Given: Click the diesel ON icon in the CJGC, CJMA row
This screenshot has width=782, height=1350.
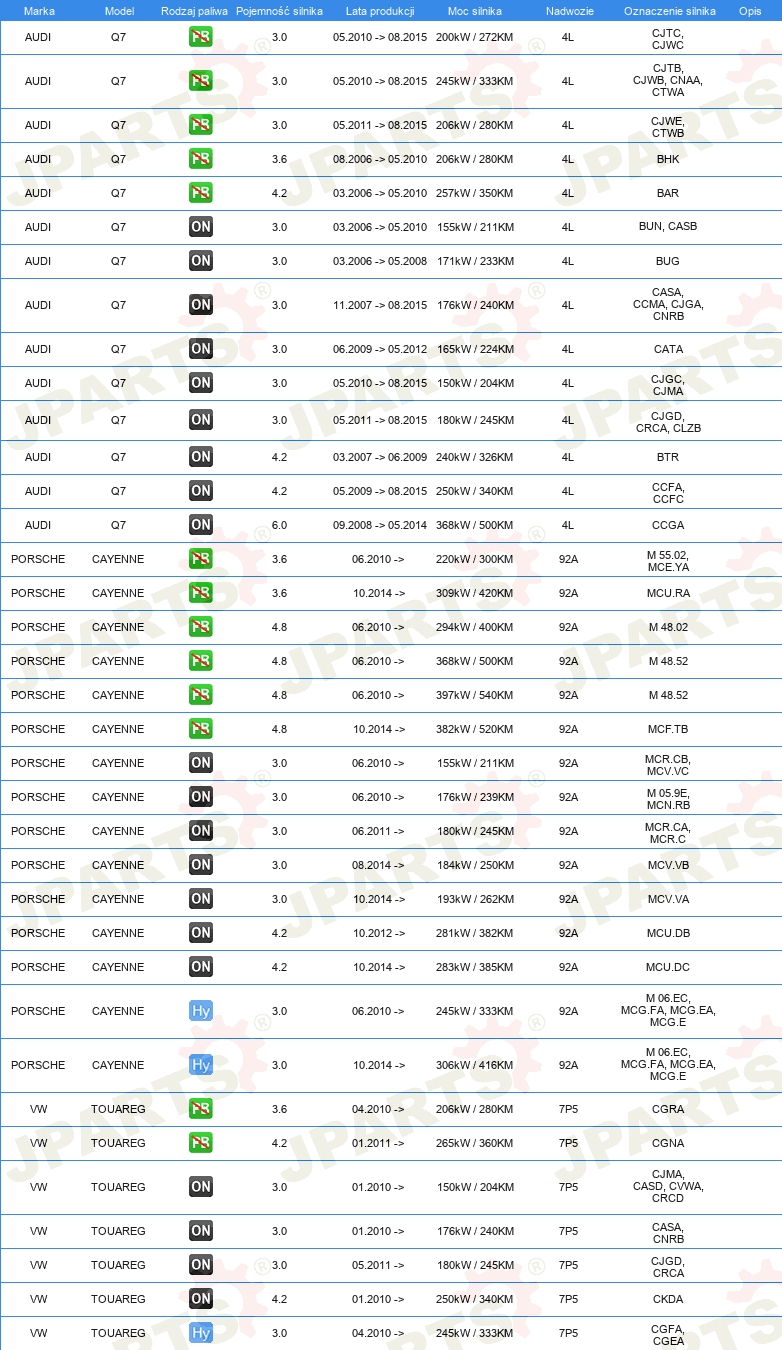Looking at the screenshot, I should (x=201, y=383).
